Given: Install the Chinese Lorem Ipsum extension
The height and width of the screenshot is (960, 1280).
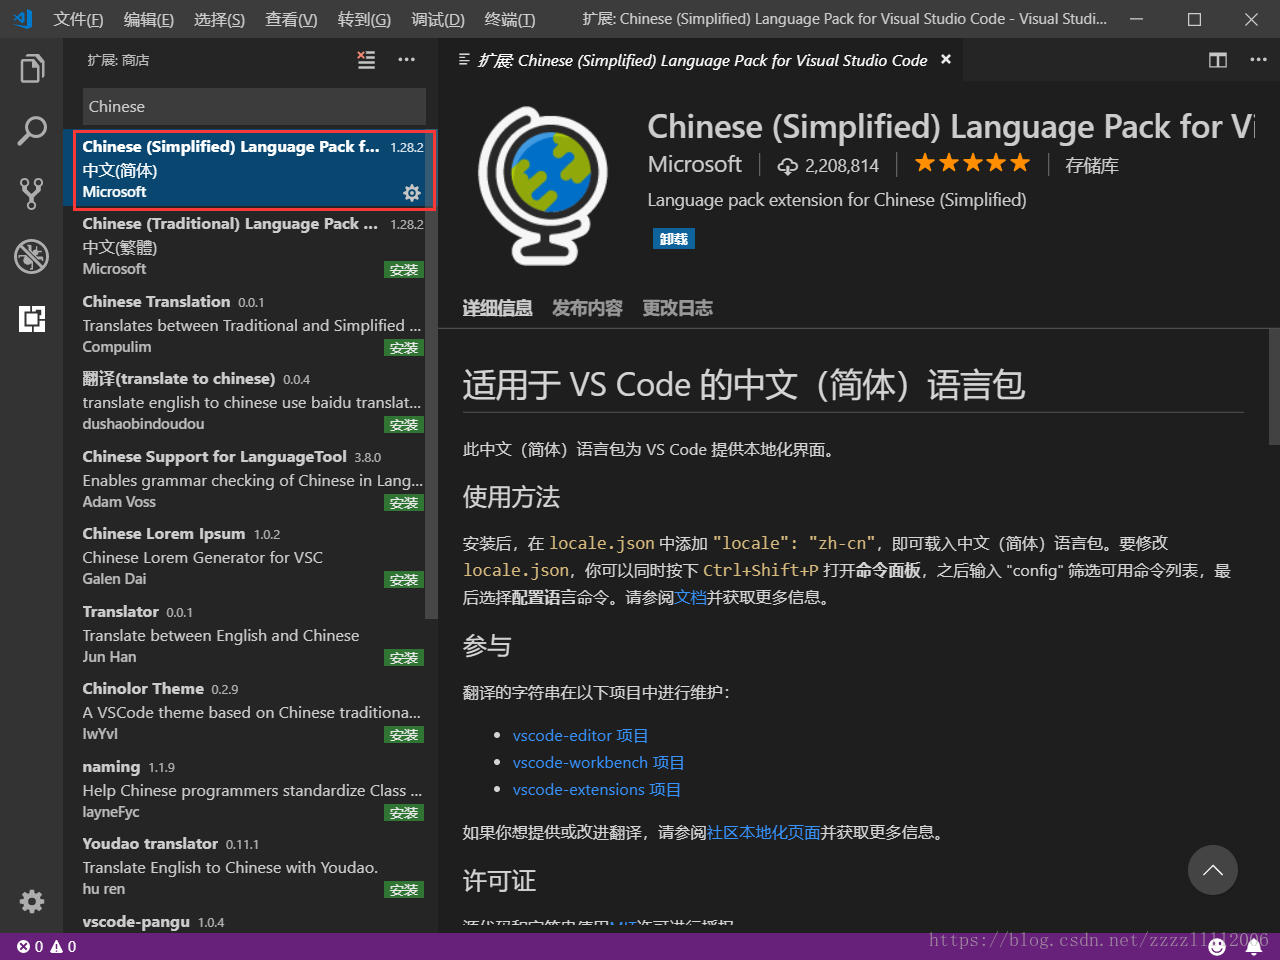Looking at the screenshot, I should [404, 580].
